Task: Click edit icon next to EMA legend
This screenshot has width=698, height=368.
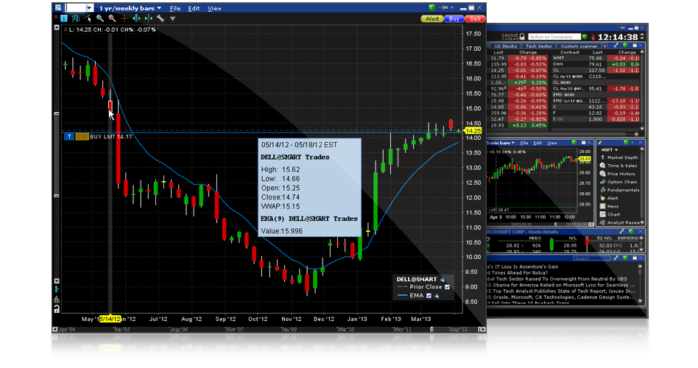Action: 437,295
